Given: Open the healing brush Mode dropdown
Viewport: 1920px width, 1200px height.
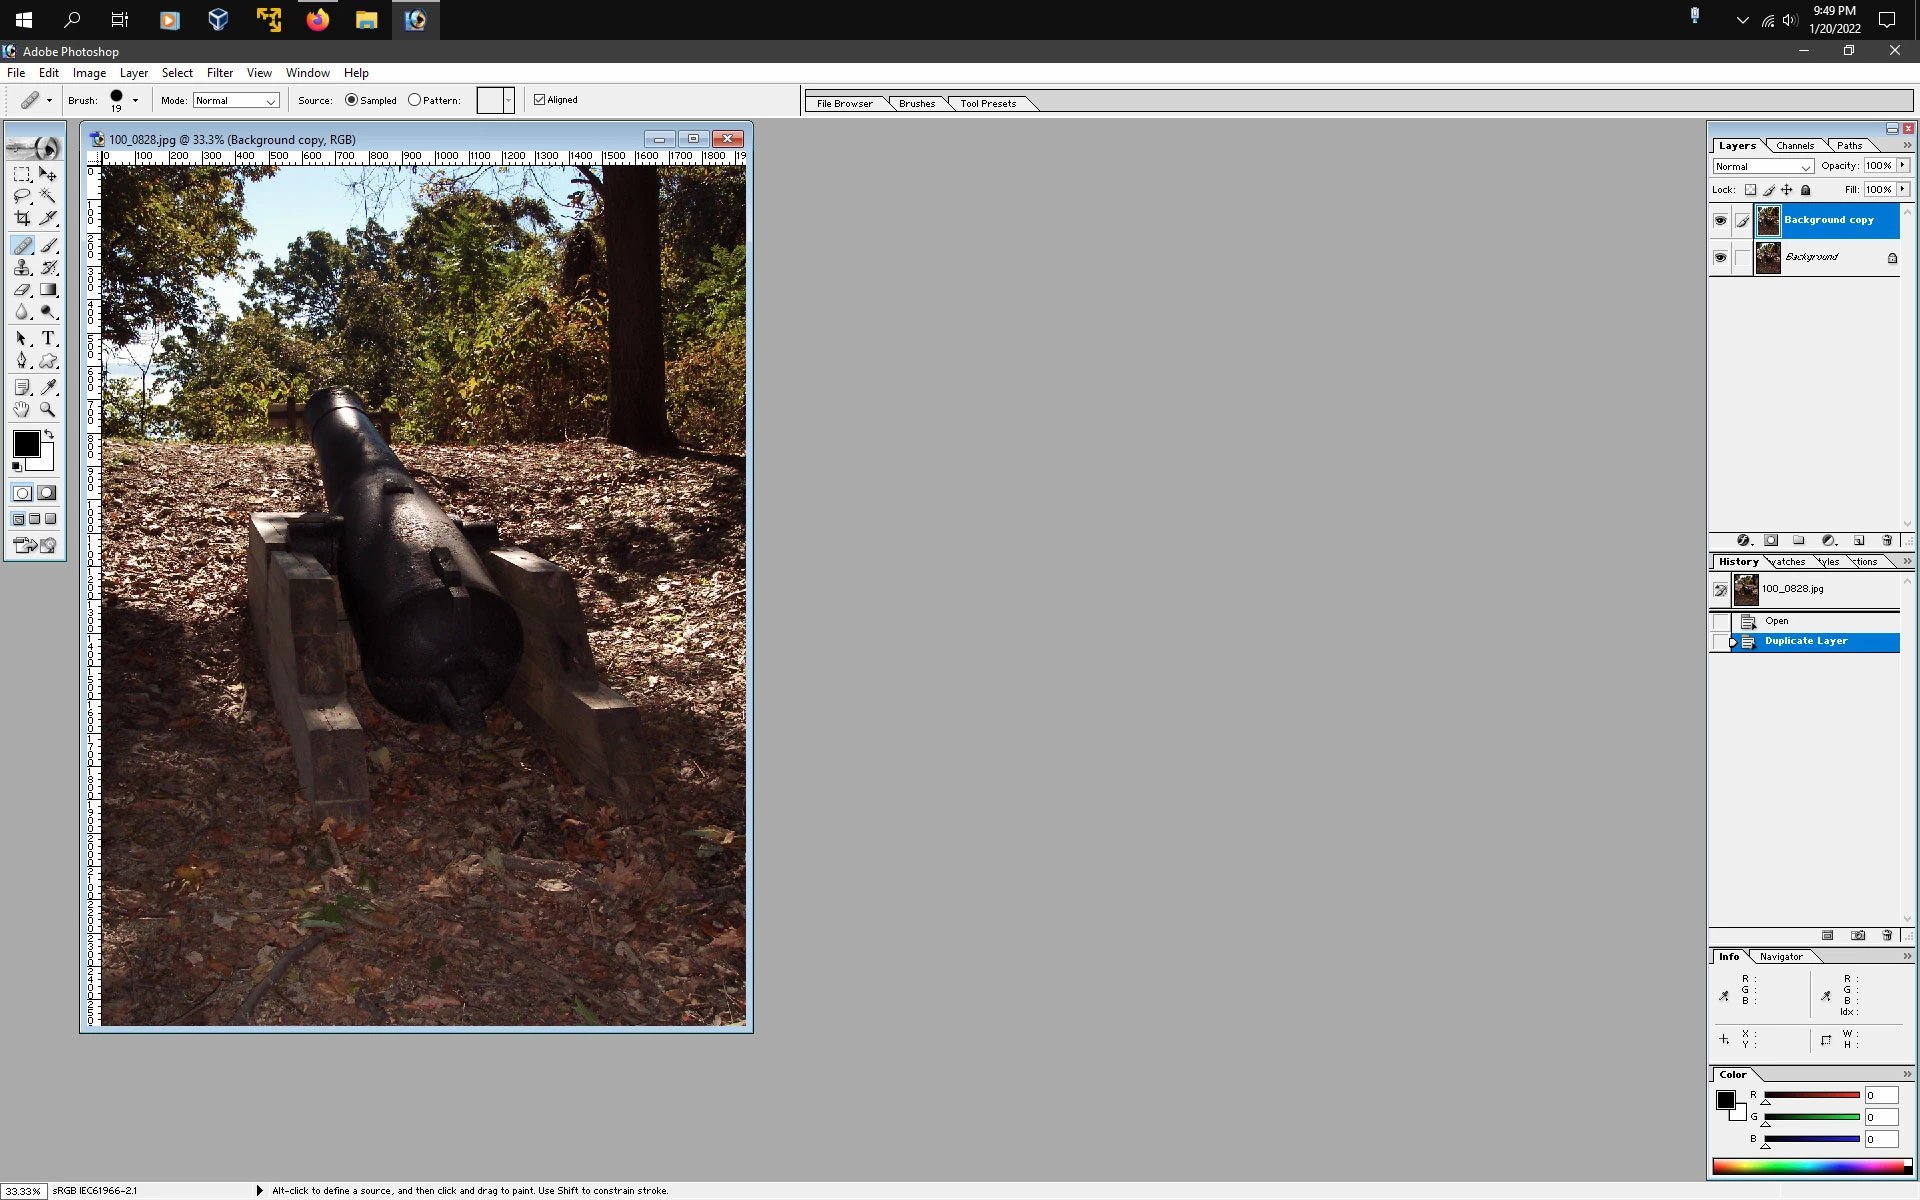Looking at the screenshot, I should (236, 101).
